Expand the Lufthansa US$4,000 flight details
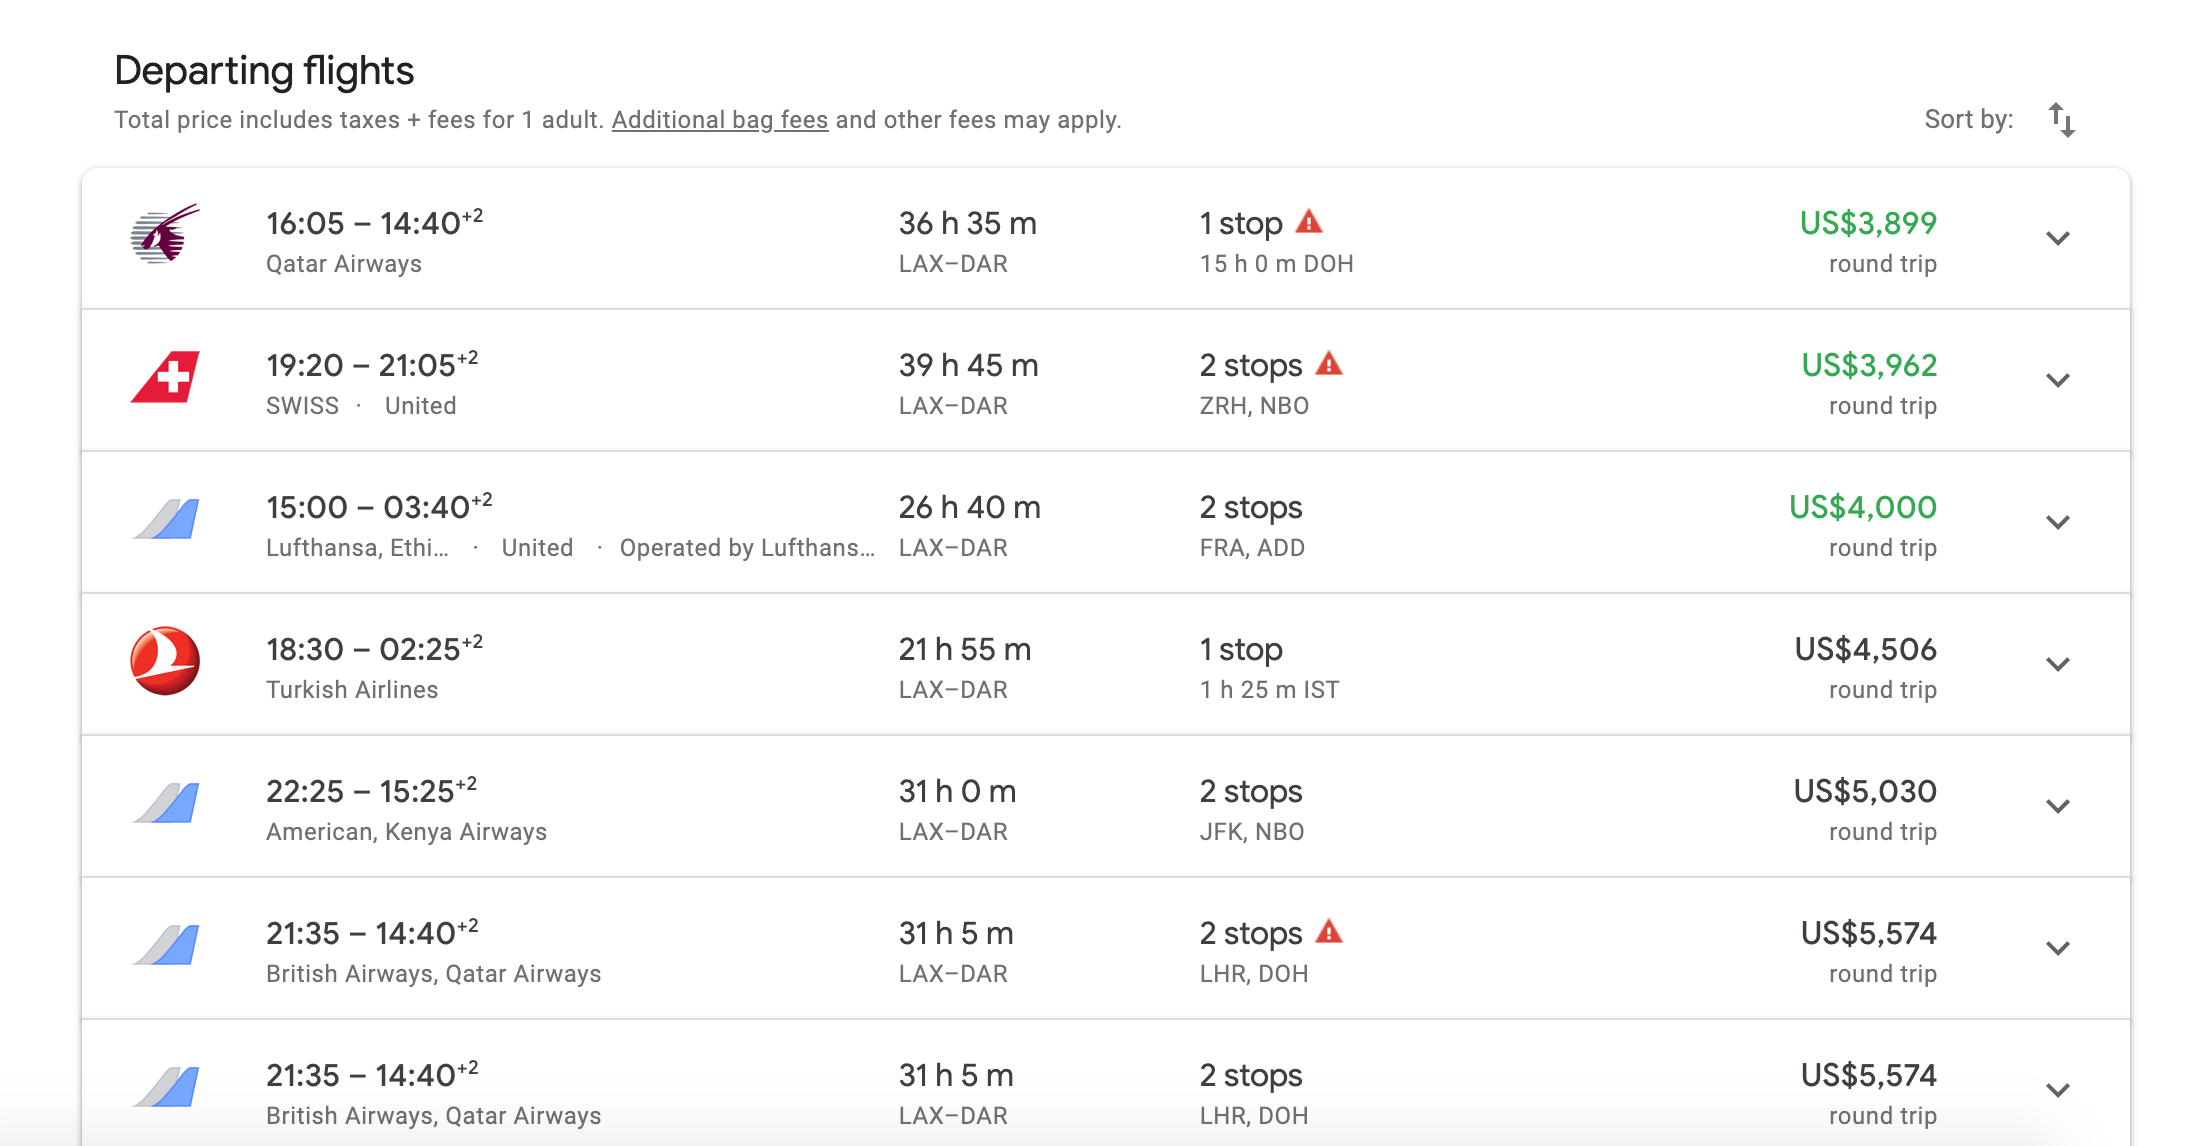This screenshot has width=2190, height=1146. (x=2057, y=522)
